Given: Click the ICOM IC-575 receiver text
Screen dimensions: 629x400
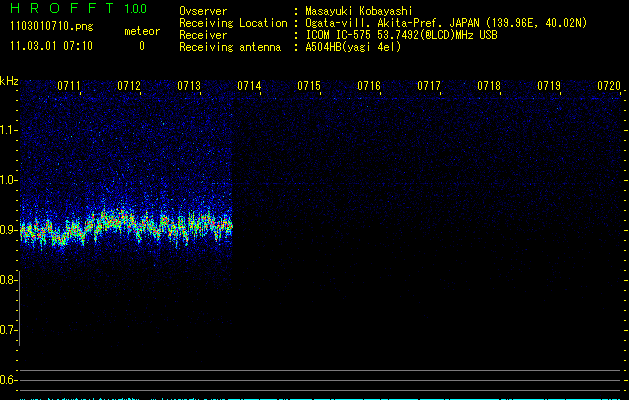Looking at the screenshot, I should click(x=401, y=35).
